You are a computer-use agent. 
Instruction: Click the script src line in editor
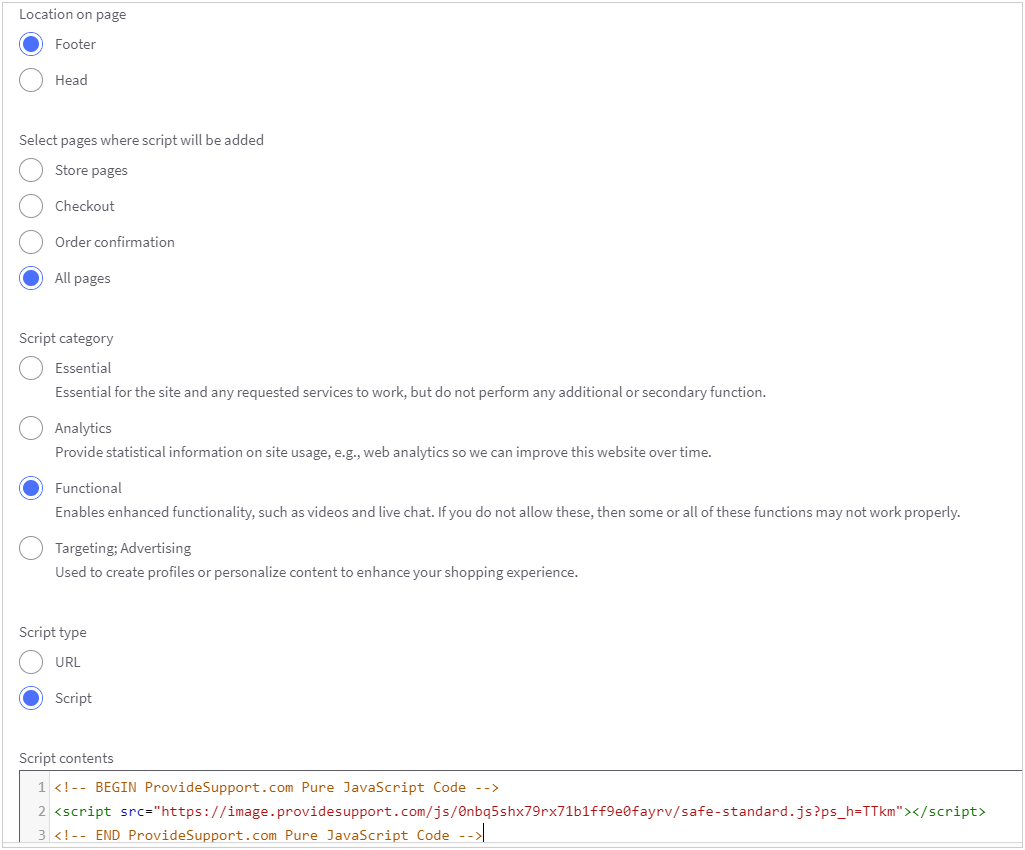point(520,811)
